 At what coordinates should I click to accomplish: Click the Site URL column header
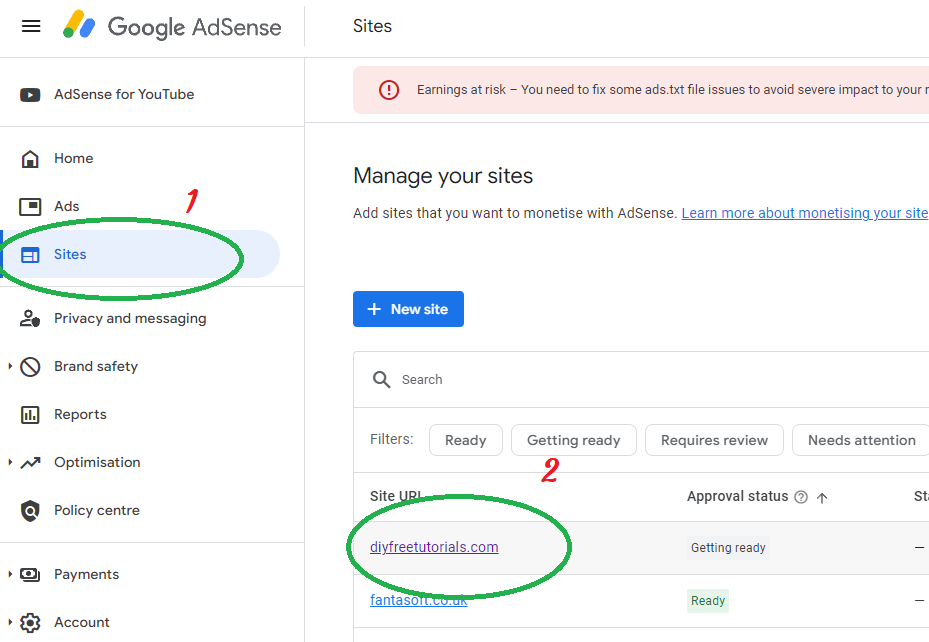396,497
